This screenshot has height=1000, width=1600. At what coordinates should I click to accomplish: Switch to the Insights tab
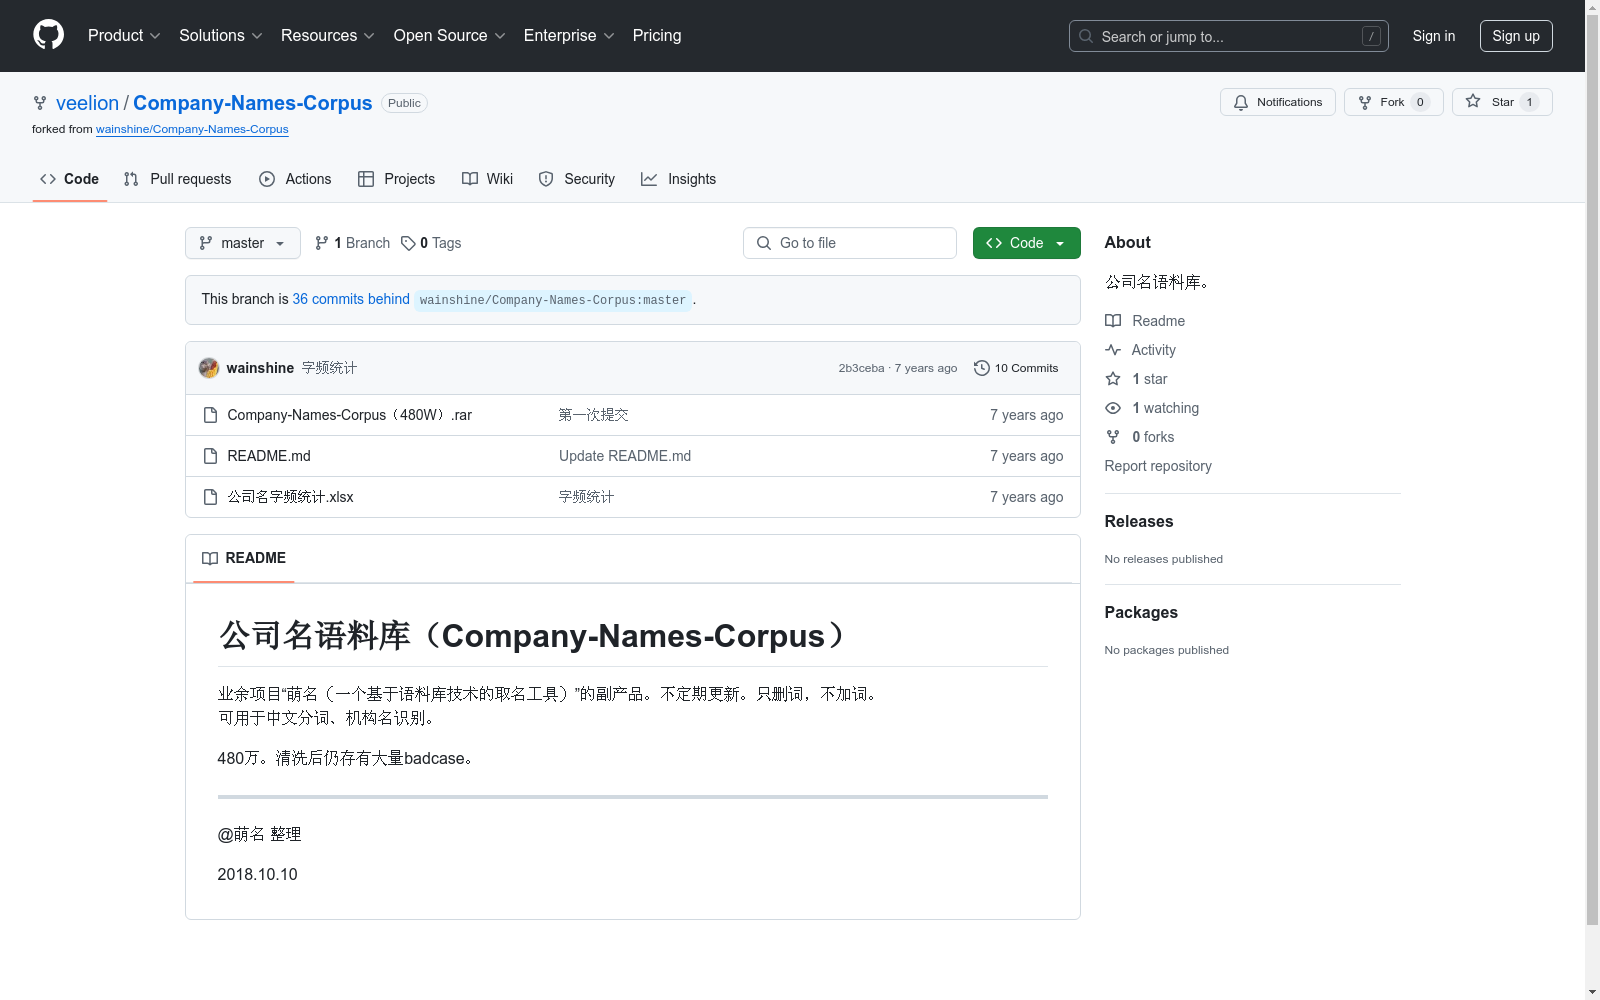pos(679,179)
